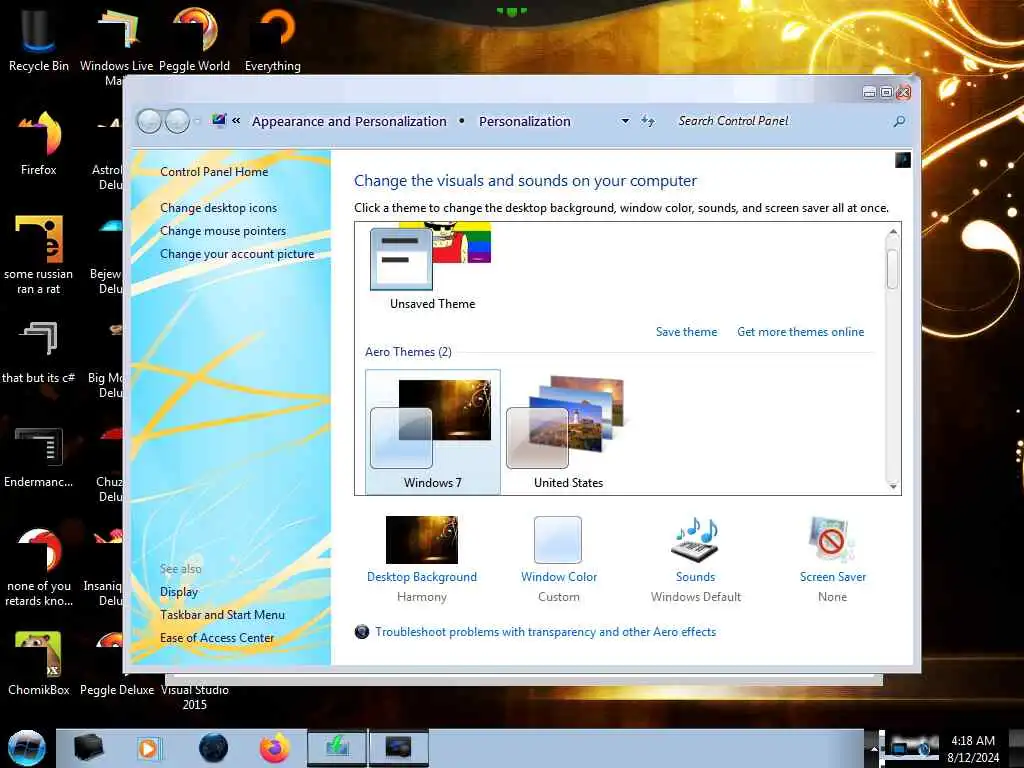Open the Recycle Bin desktop icon
The image size is (1024, 768).
39,39
